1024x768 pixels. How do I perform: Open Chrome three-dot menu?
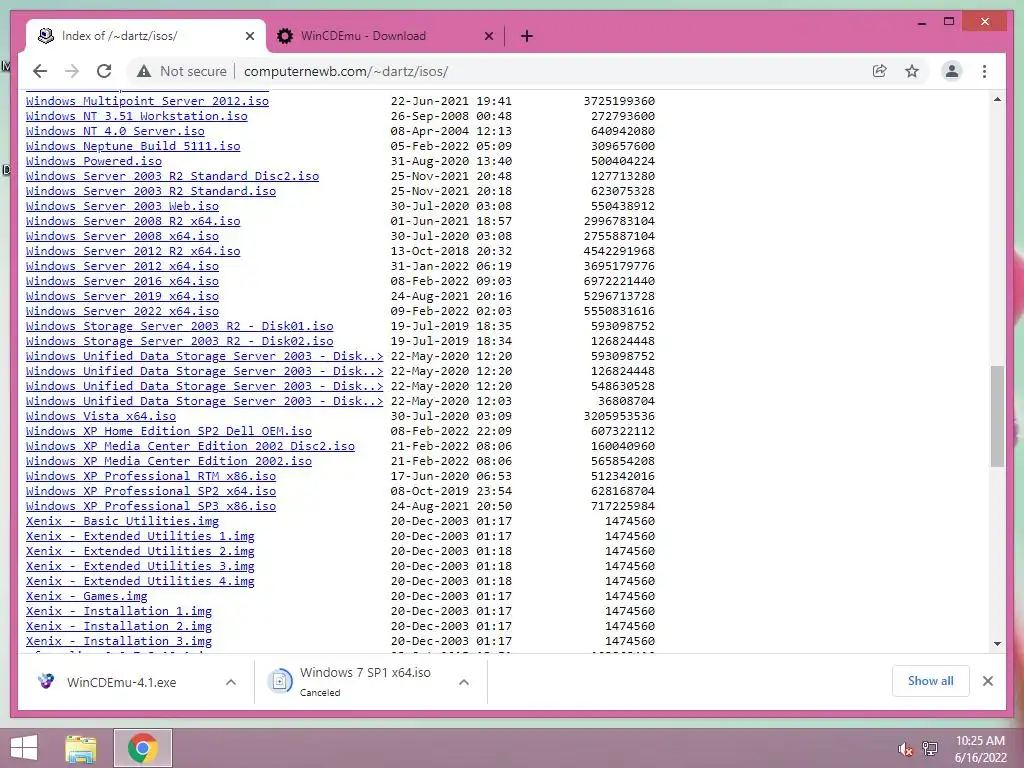(984, 71)
